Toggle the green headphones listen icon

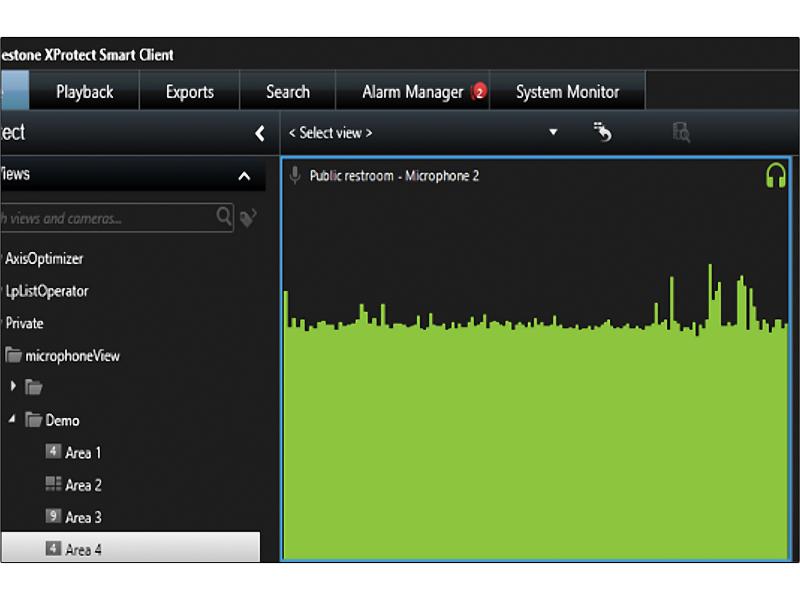pyautogui.click(x=776, y=176)
